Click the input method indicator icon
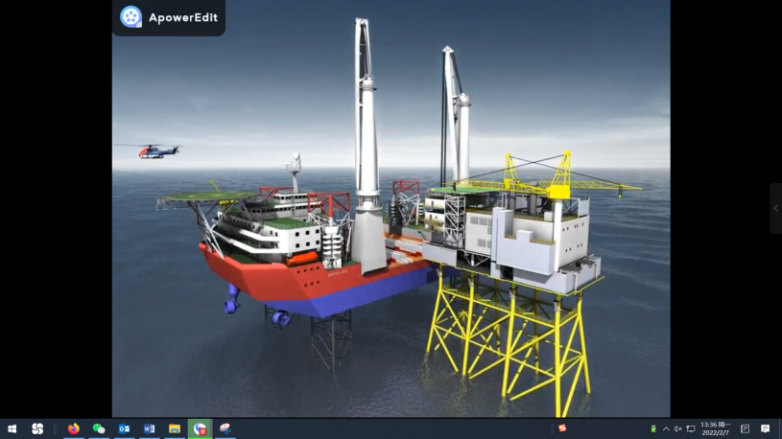 [x=745, y=429]
